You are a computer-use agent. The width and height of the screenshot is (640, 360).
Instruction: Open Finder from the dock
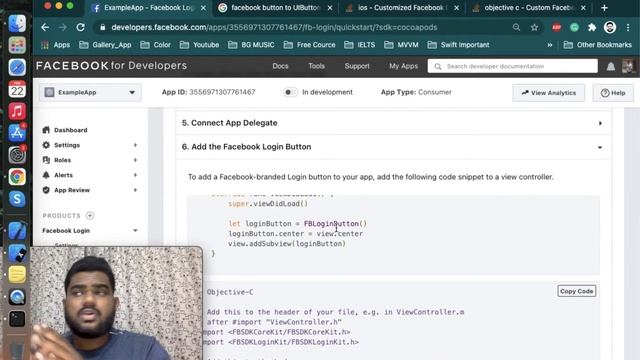click(x=17, y=23)
